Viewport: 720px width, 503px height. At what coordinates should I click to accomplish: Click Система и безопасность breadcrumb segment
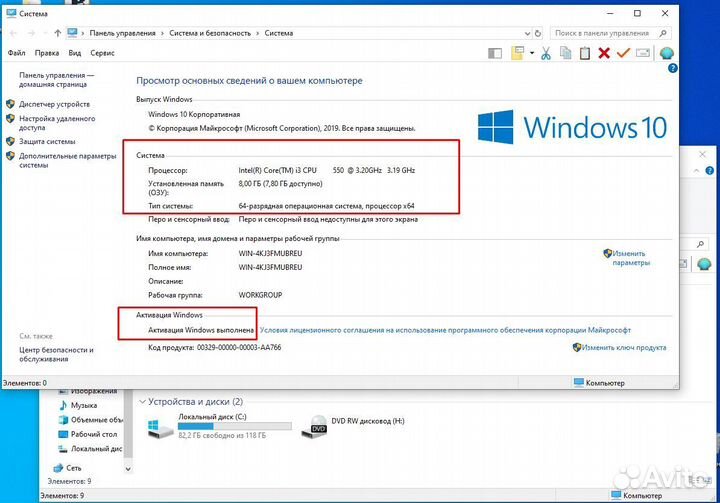click(x=210, y=33)
